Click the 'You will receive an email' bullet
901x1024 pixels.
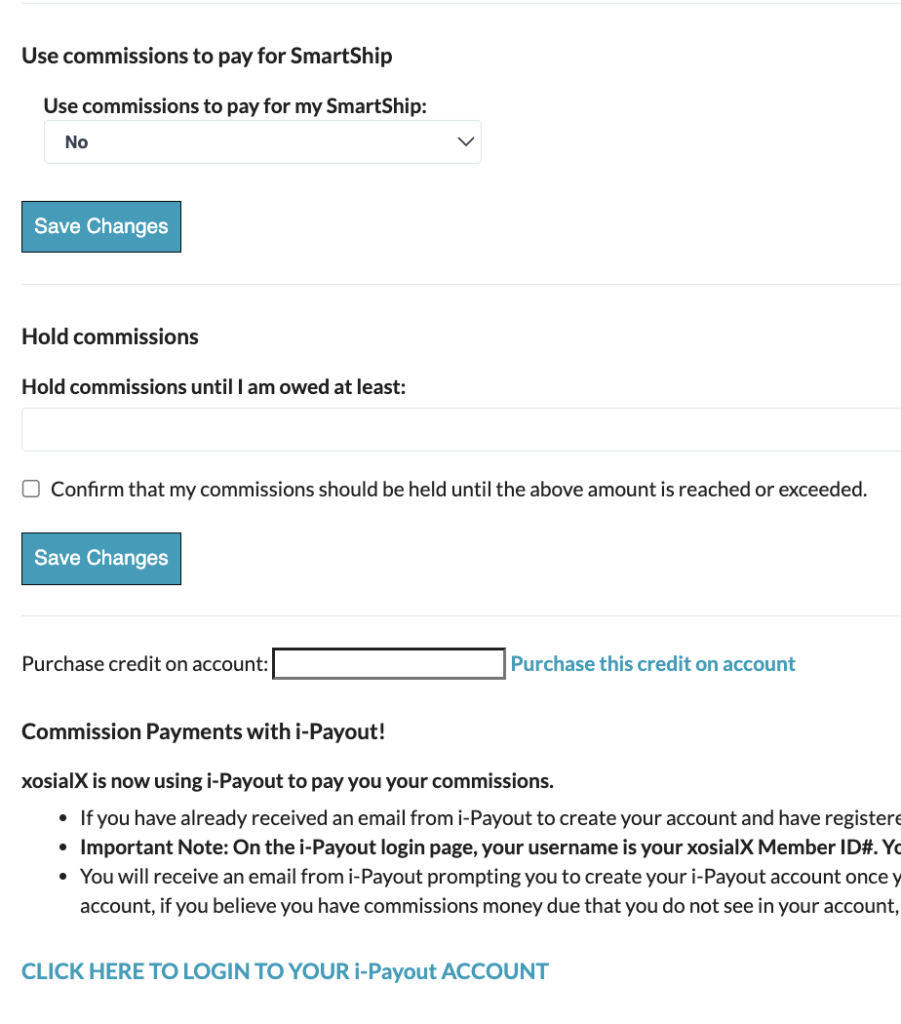tap(490, 891)
